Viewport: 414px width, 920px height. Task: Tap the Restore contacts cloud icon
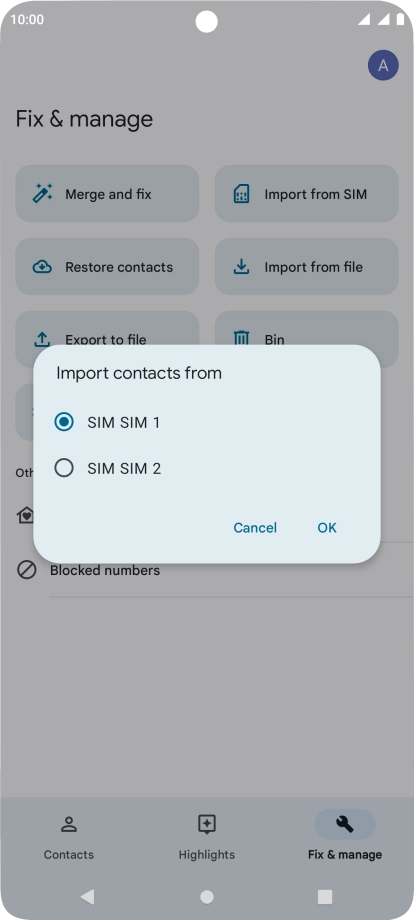[x=42, y=267]
